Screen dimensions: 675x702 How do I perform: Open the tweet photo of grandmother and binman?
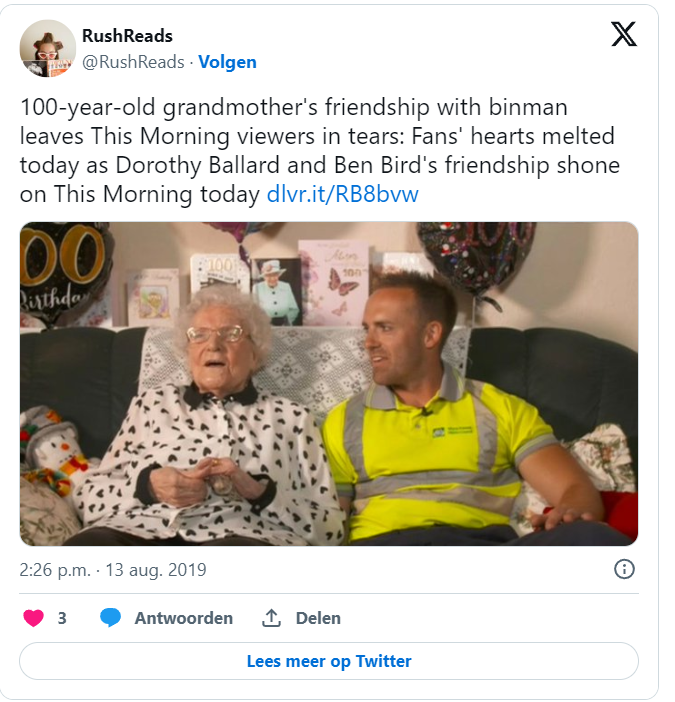click(x=329, y=384)
